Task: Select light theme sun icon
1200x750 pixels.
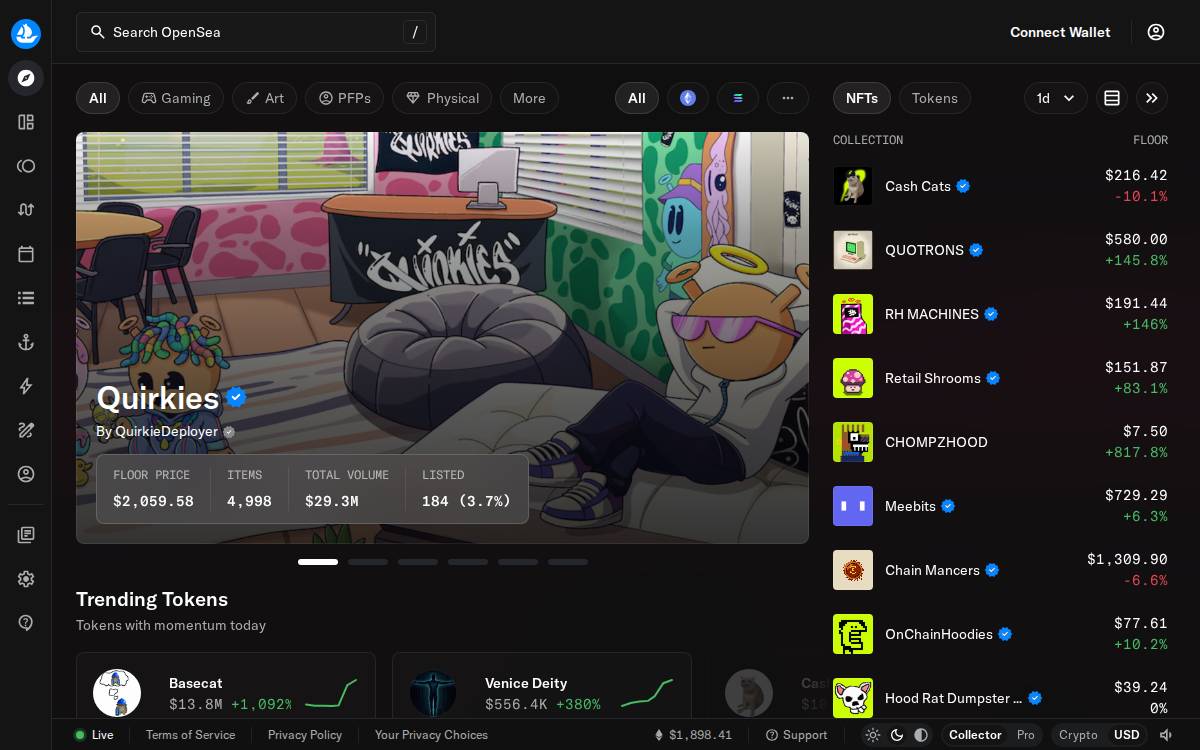Action: [873, 735]
